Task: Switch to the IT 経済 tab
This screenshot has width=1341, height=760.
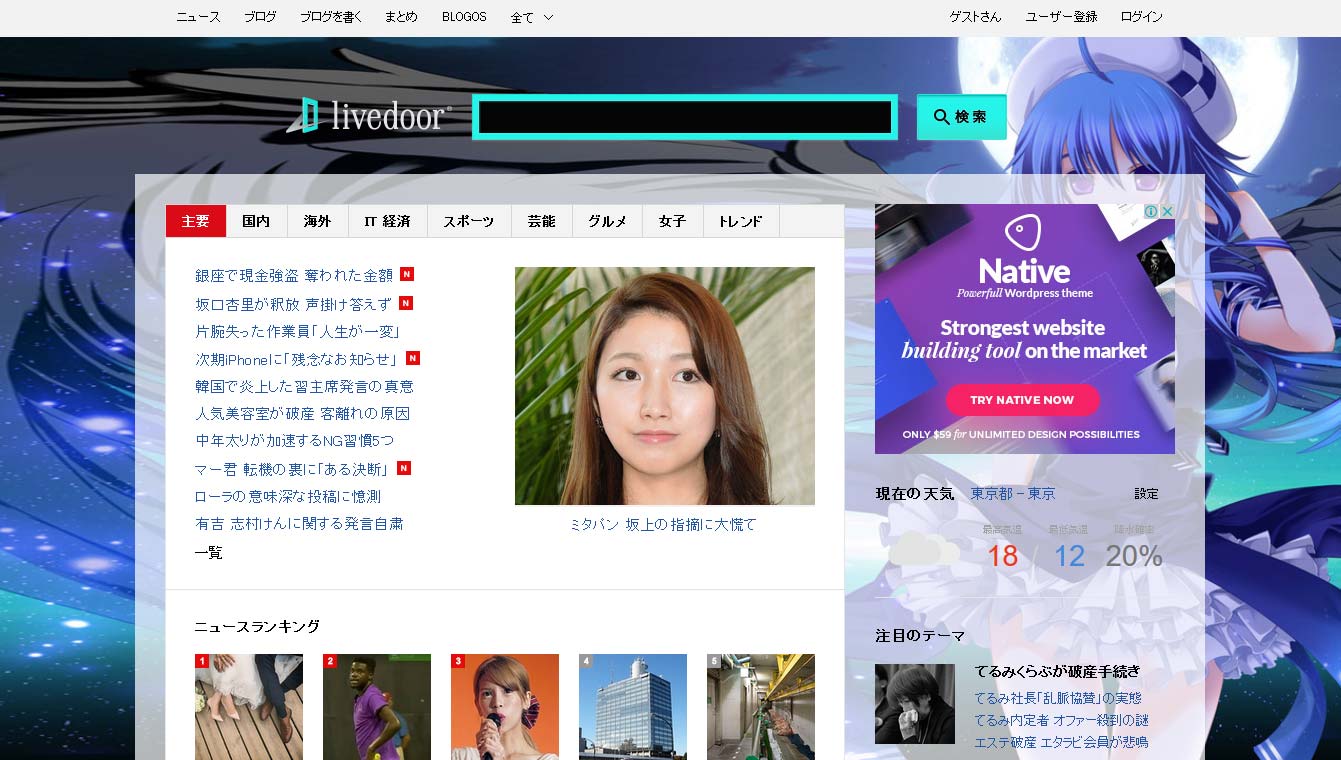Action: click(x=387, y=221)
